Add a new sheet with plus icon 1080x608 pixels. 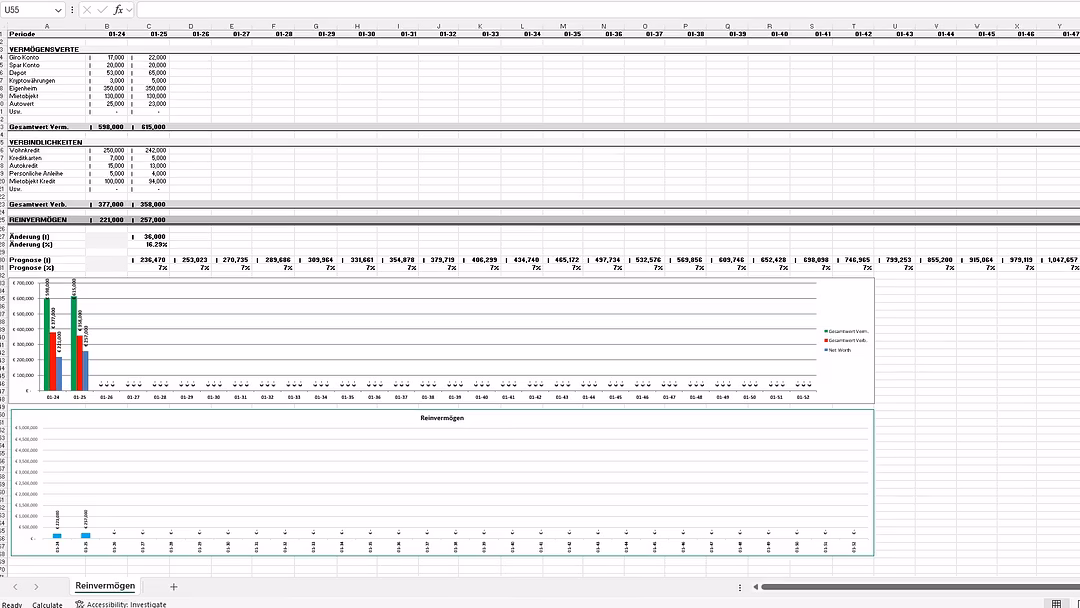(x=173, y=587)
